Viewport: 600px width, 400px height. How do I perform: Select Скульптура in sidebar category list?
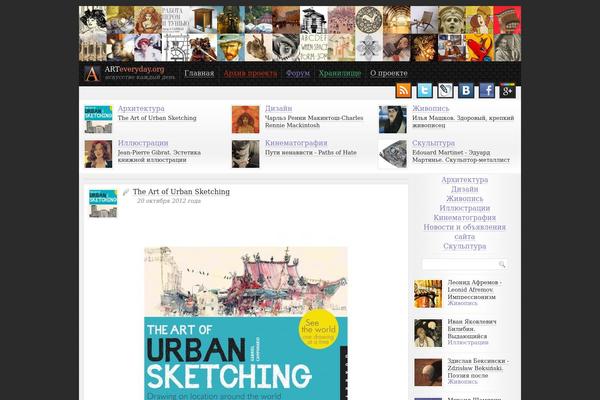pyautogui.click(x=465, y=246)
